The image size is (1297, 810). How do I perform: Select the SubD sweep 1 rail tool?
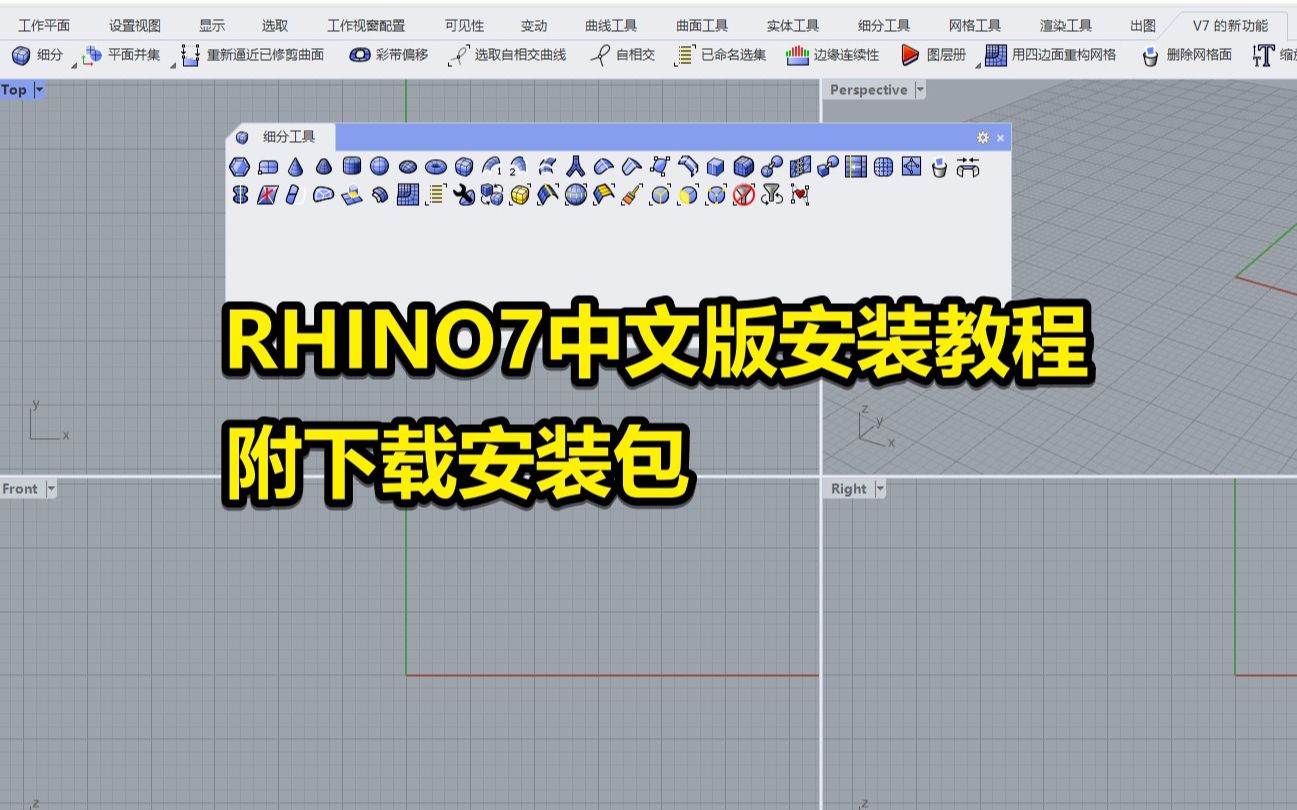pyautogui.click(x=492, y=167)
